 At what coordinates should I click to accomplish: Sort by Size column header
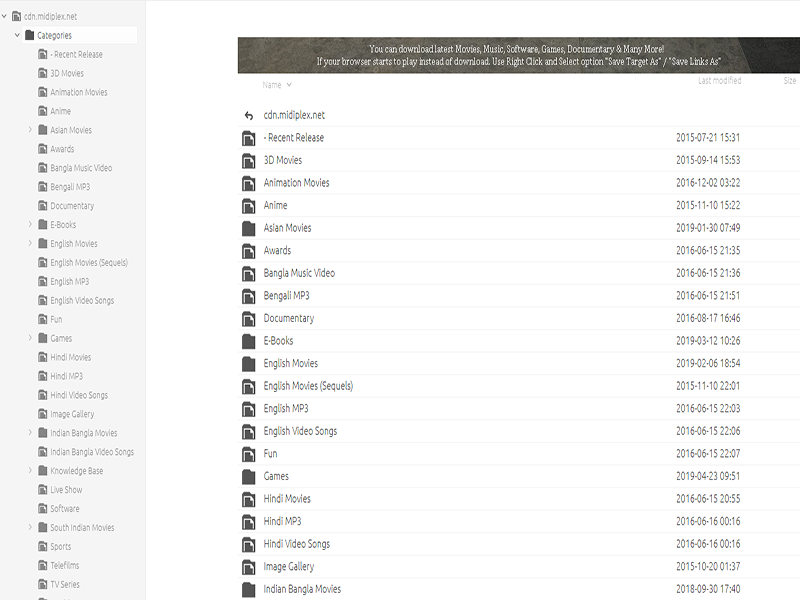click(x=789, y=81)
